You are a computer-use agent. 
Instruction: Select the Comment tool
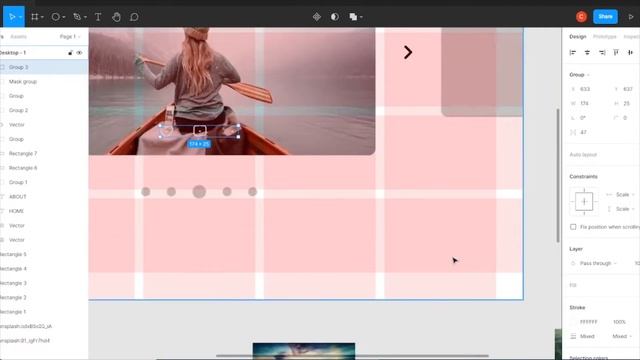tap(134, 17)
